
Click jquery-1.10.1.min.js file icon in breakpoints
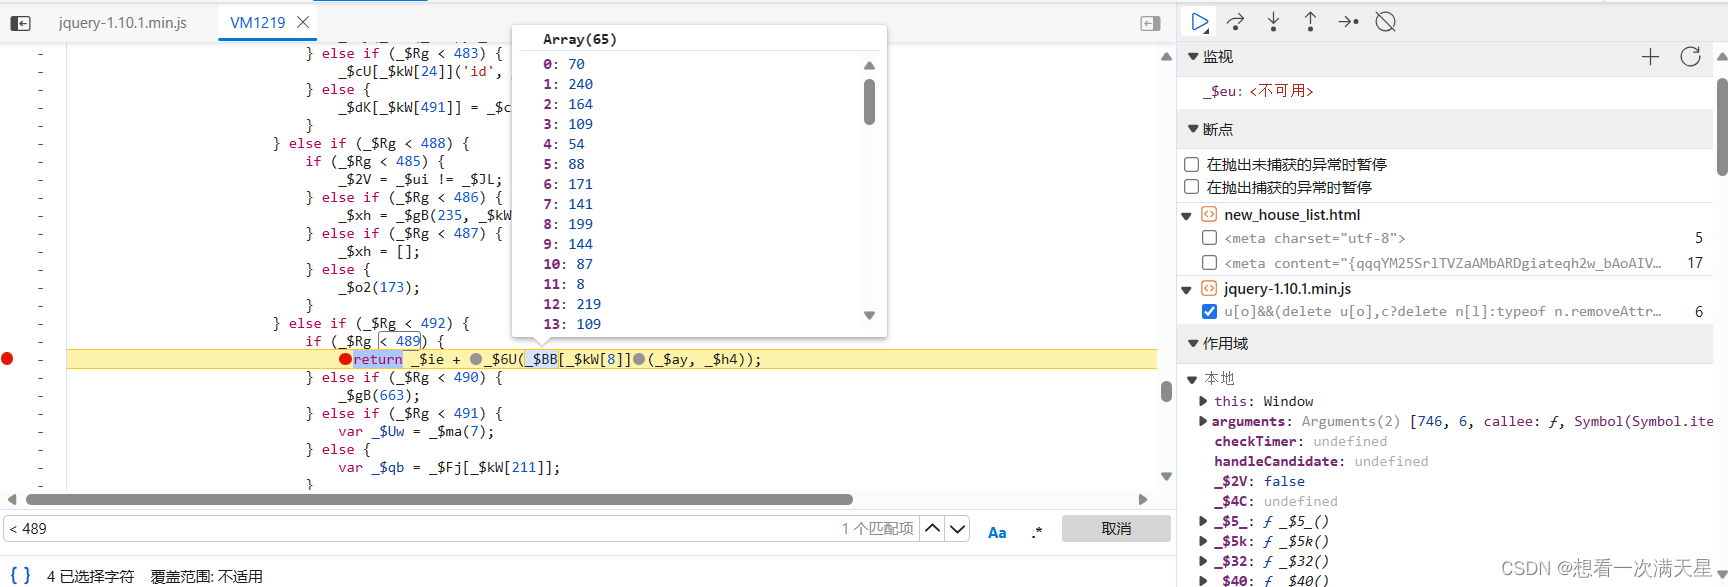pos(1209,289)
